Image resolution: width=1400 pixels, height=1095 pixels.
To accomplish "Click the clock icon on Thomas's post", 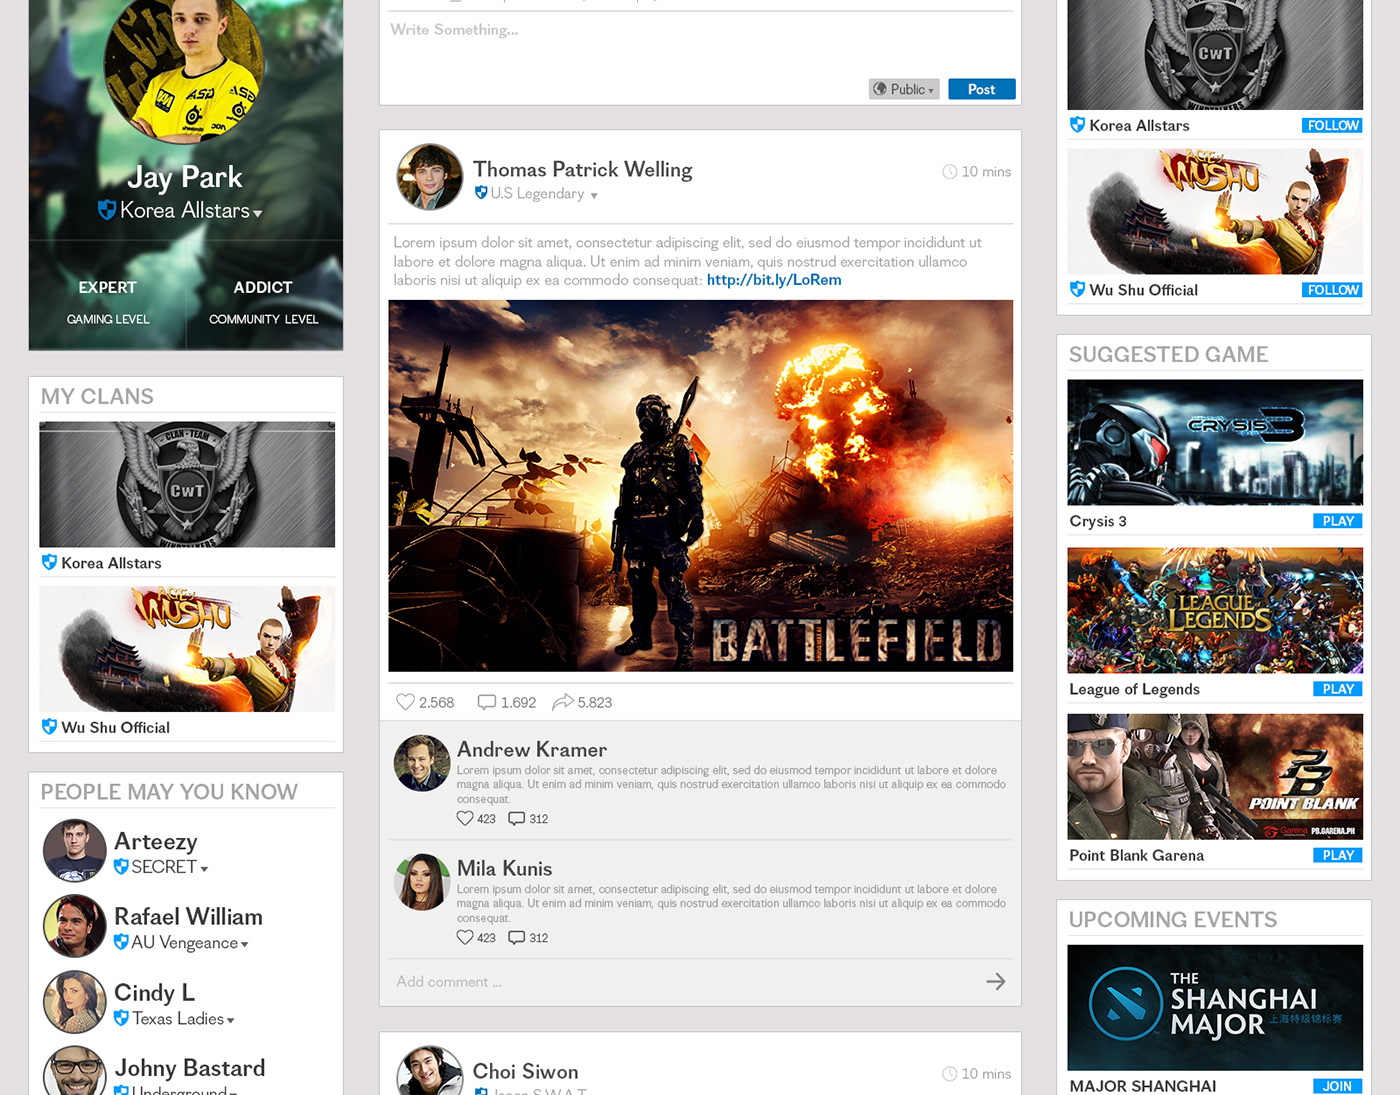I will [x=950, y=172].
